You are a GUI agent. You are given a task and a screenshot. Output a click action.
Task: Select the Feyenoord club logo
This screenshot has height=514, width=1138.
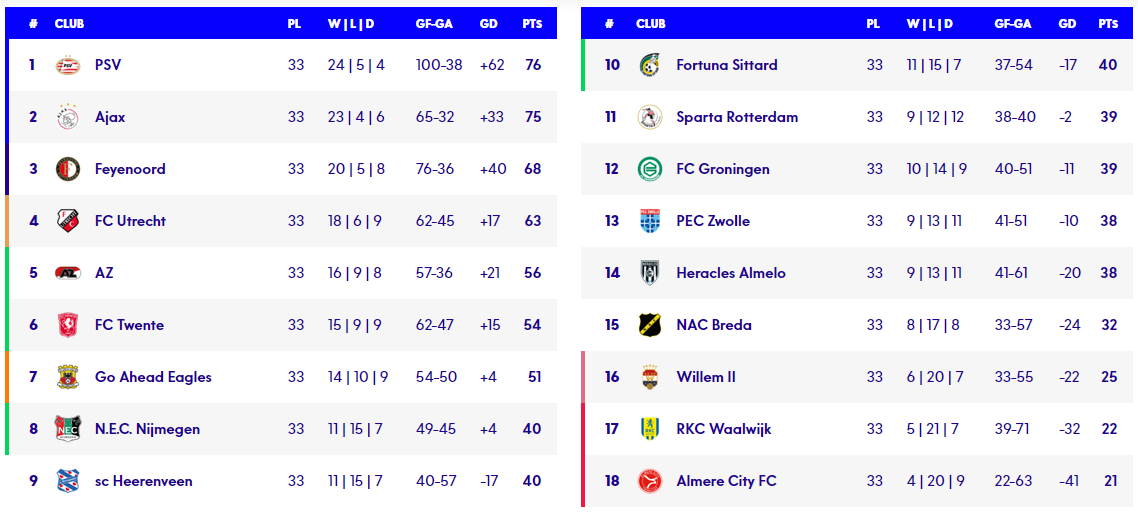[68, 169]
